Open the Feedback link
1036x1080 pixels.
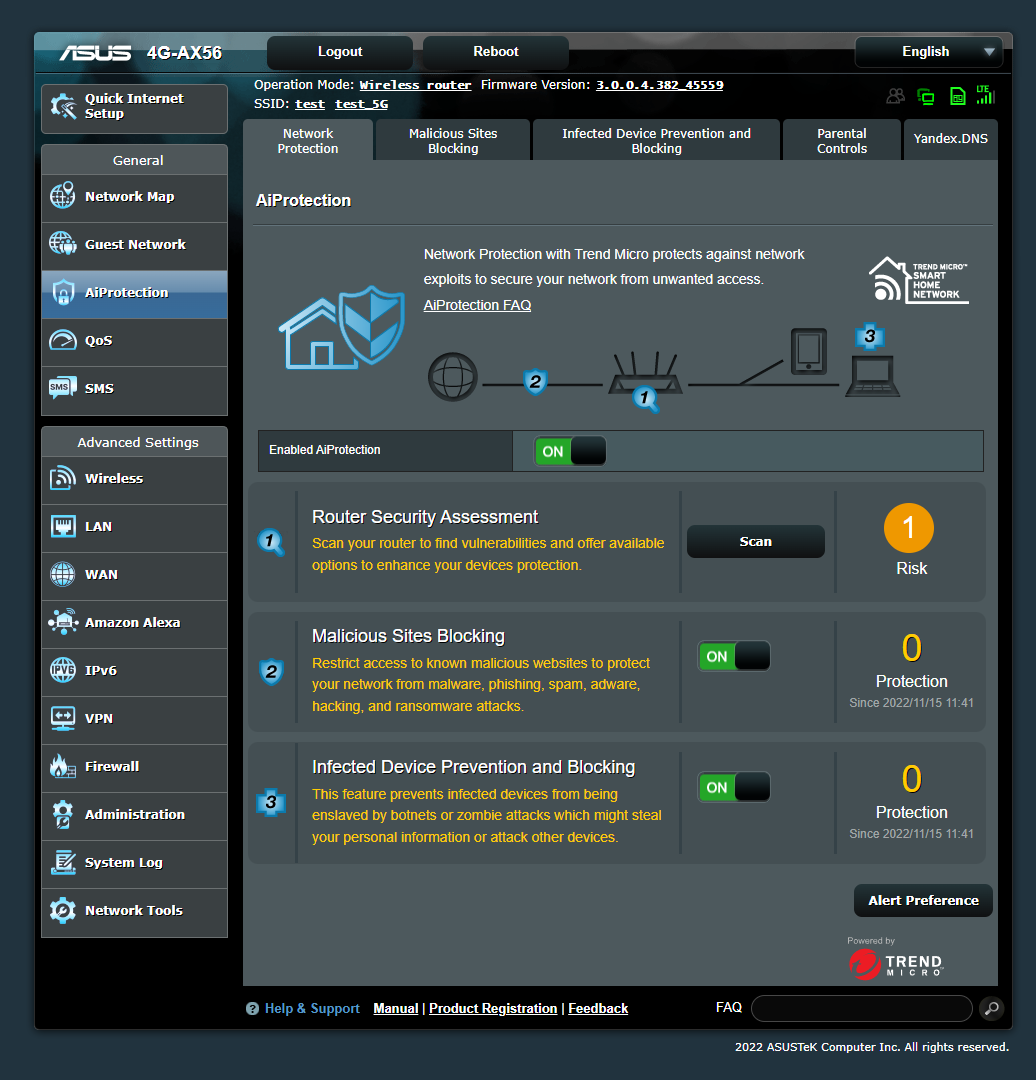pos(598,1008)
